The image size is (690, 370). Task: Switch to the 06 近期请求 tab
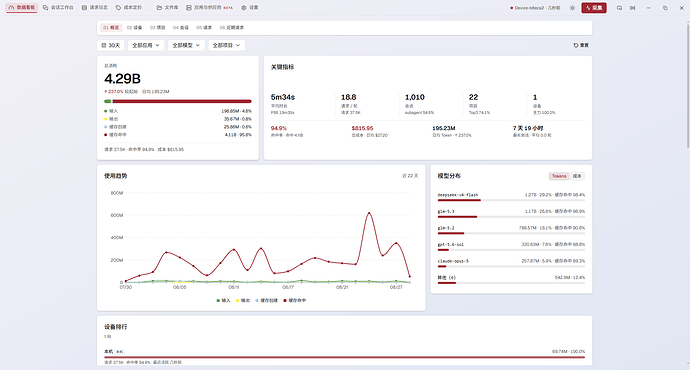(x=231, y=28)
